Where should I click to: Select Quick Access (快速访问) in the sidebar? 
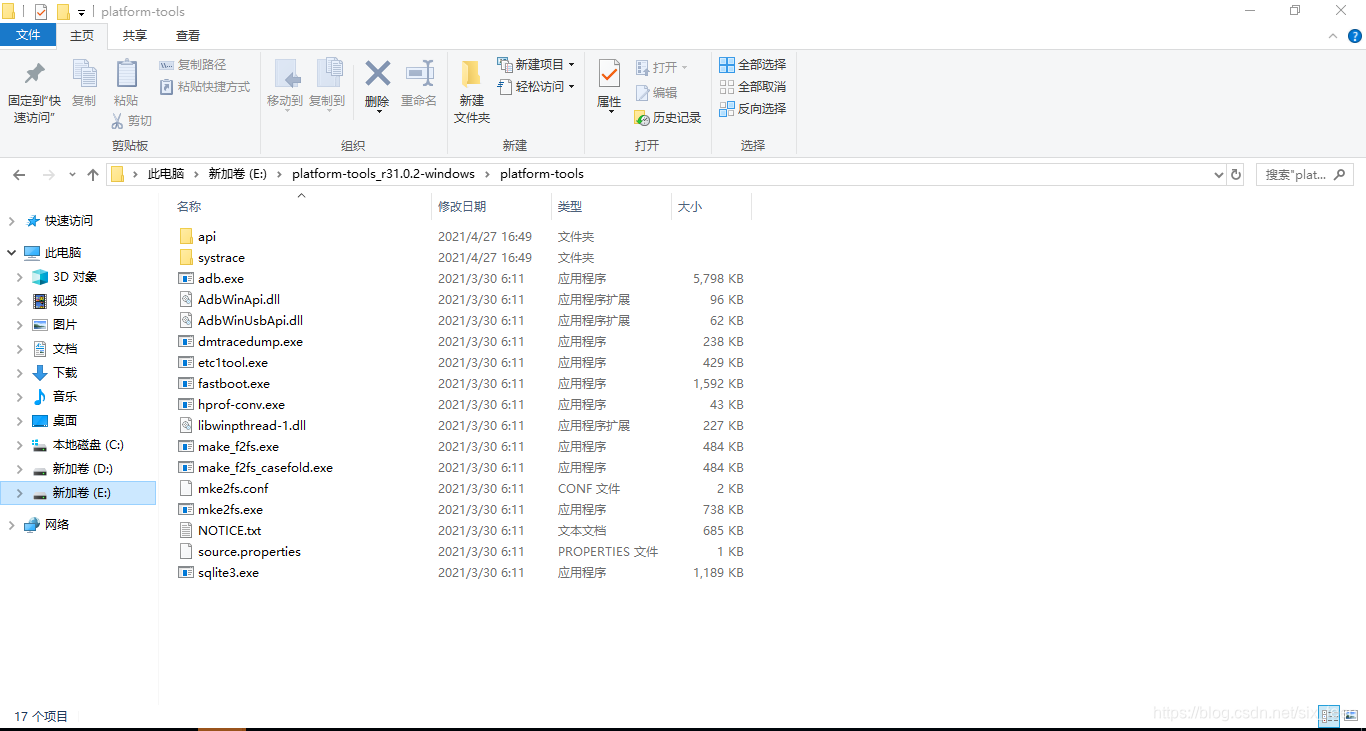pos(69,221)
